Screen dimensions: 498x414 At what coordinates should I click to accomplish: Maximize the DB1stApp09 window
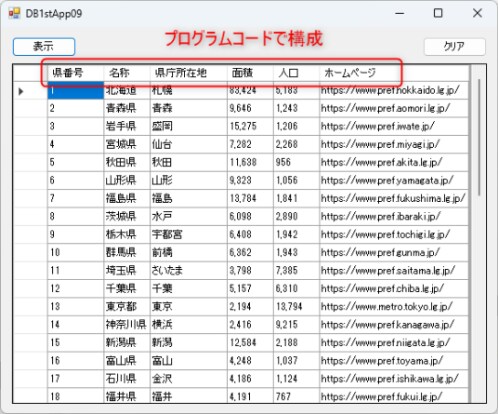tap(438, 13)
